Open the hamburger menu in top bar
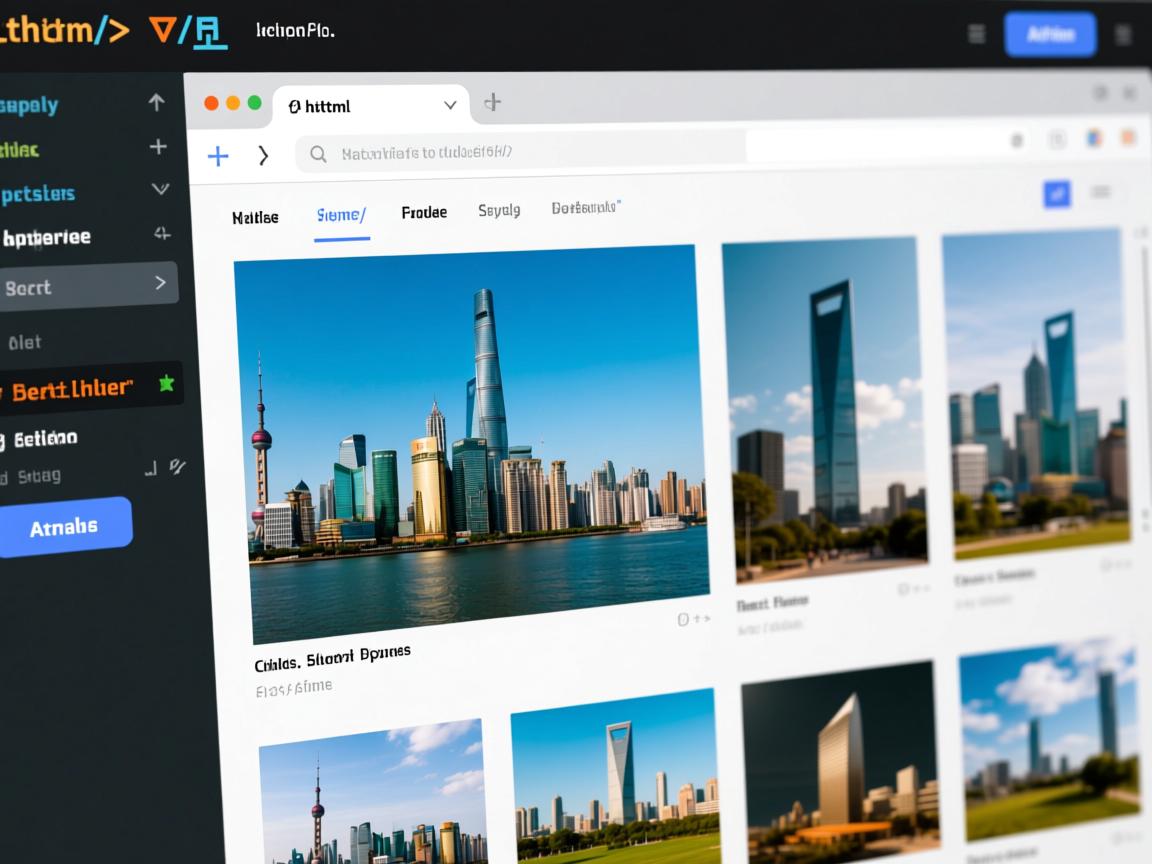 tap(977, 34)
